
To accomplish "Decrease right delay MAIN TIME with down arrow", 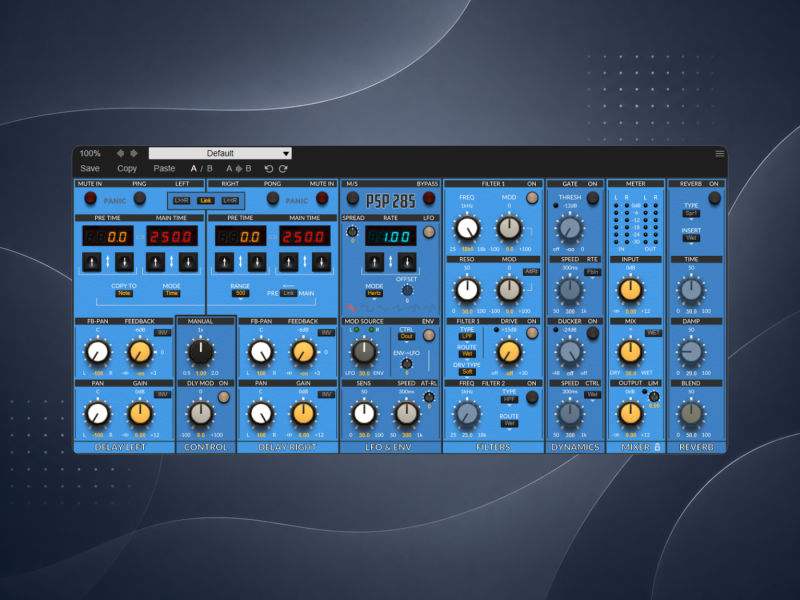I will 321,262.
